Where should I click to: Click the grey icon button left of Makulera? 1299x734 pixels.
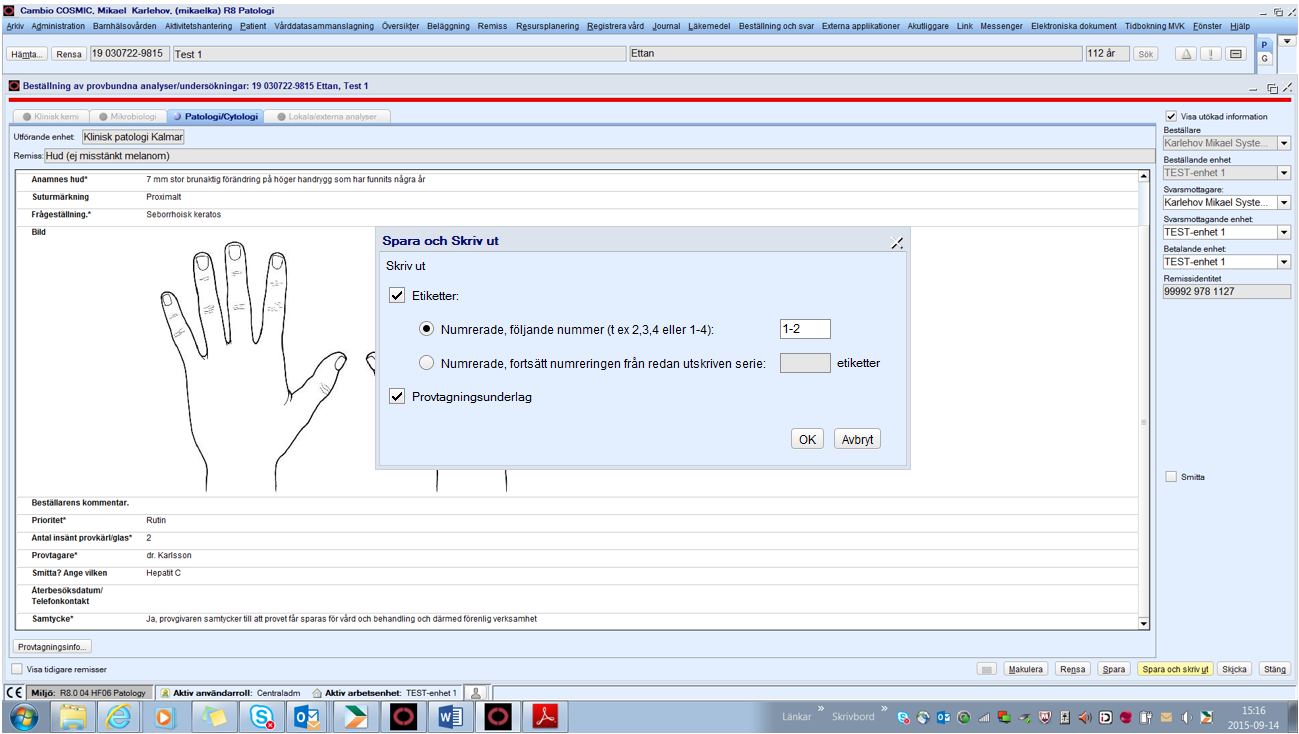pos(987,669)
